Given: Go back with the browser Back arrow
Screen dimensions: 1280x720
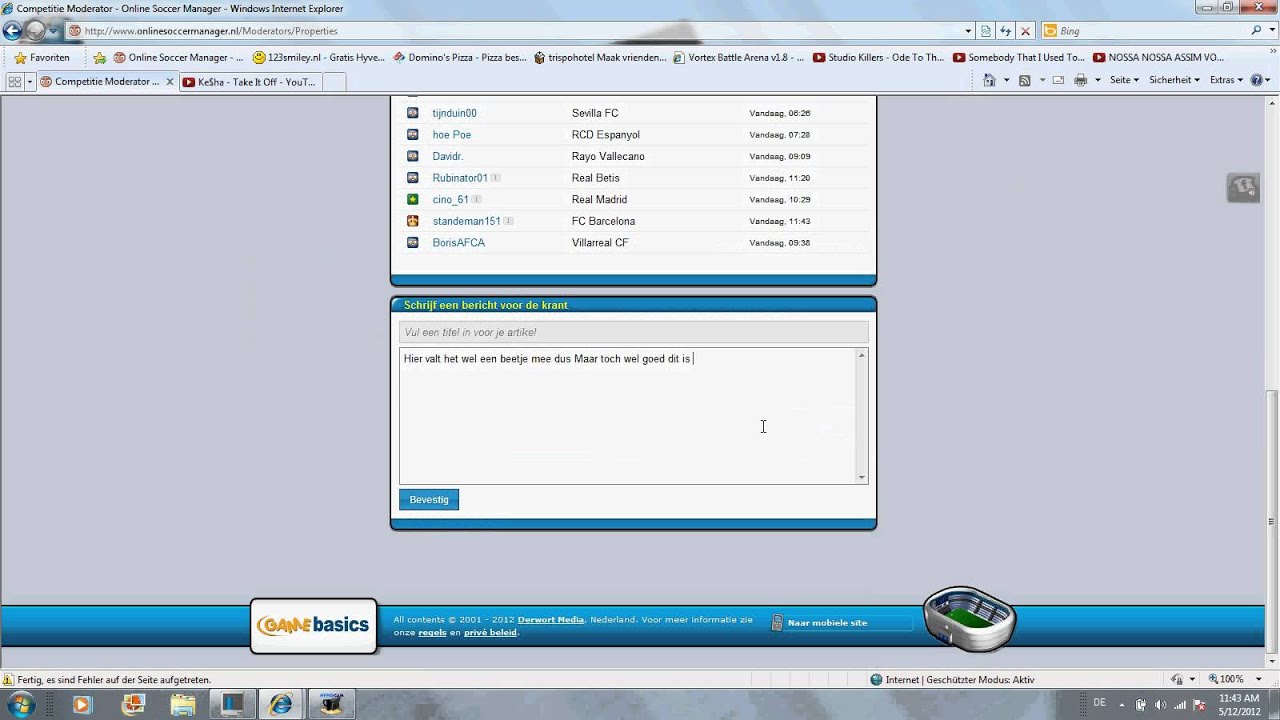Looking at the screenshot, I should point(13,31).
